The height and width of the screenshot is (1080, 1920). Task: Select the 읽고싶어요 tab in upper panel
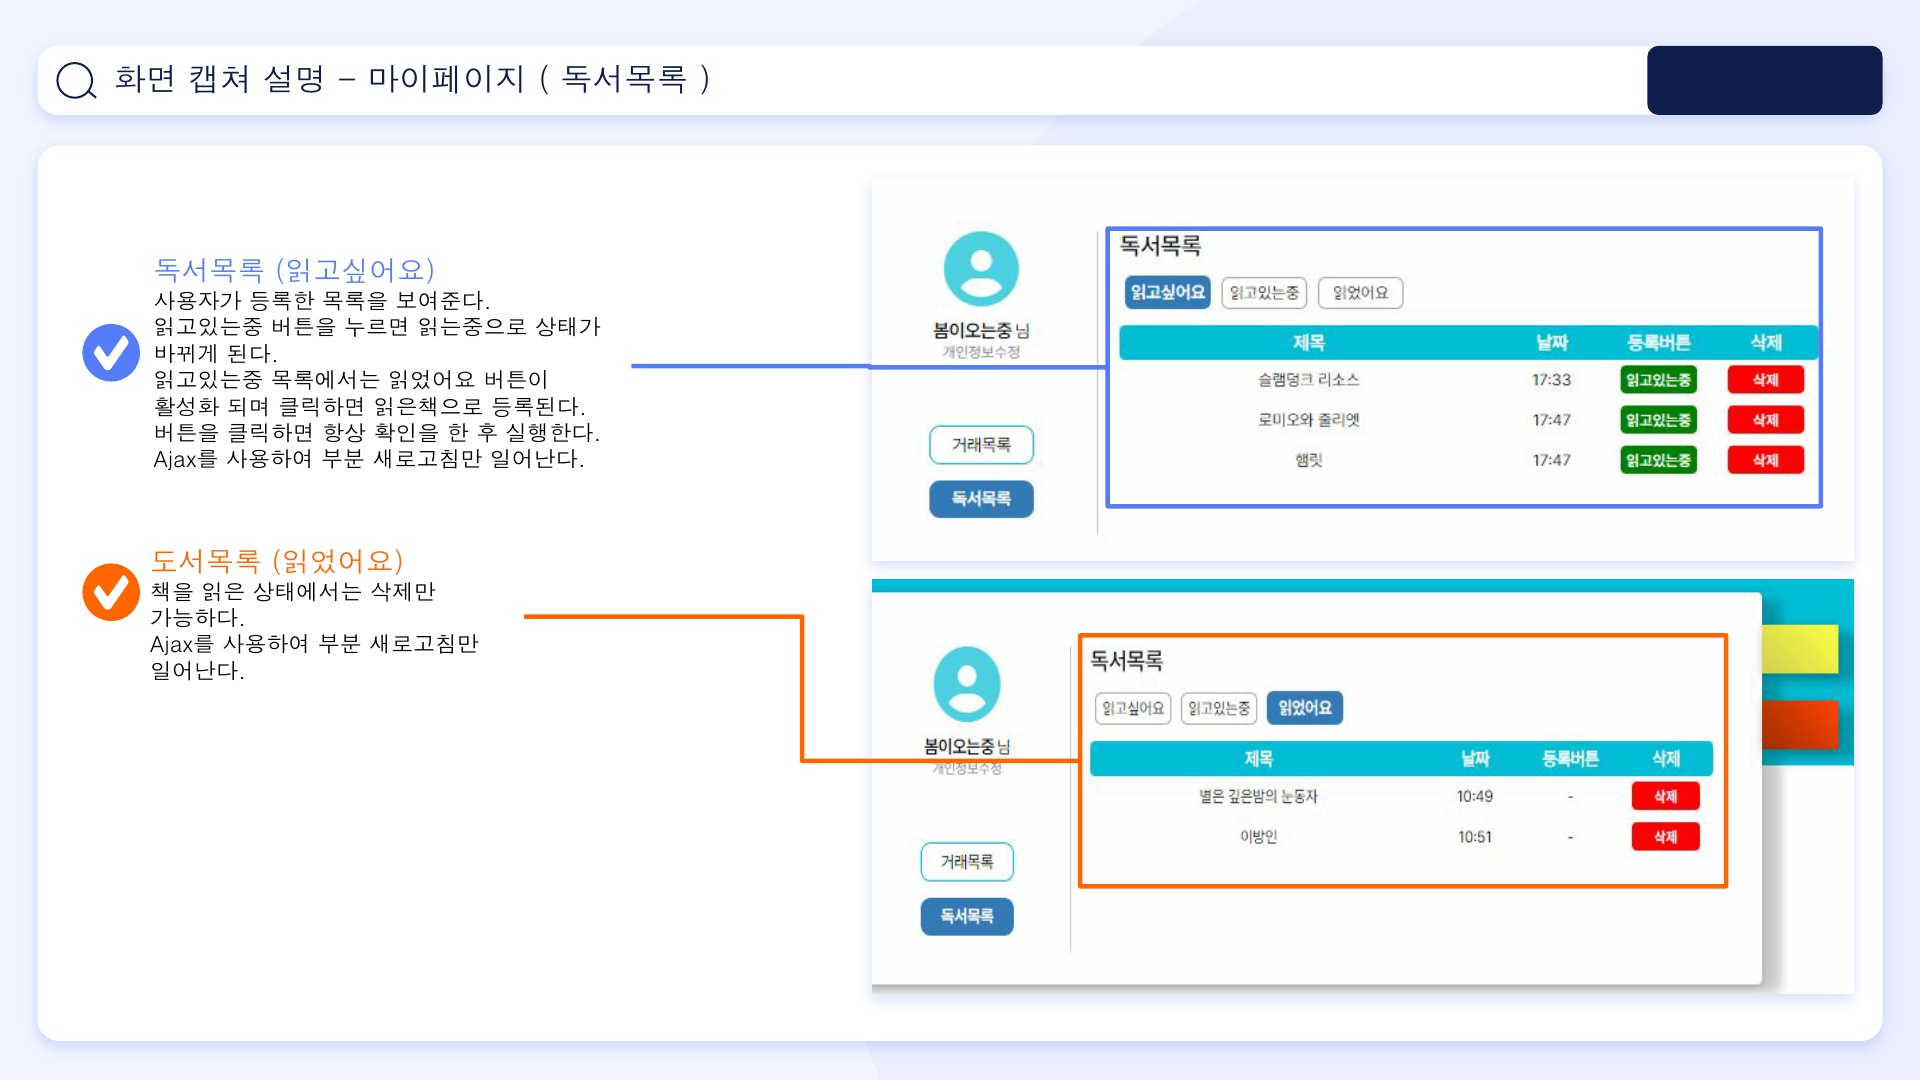1167,292
